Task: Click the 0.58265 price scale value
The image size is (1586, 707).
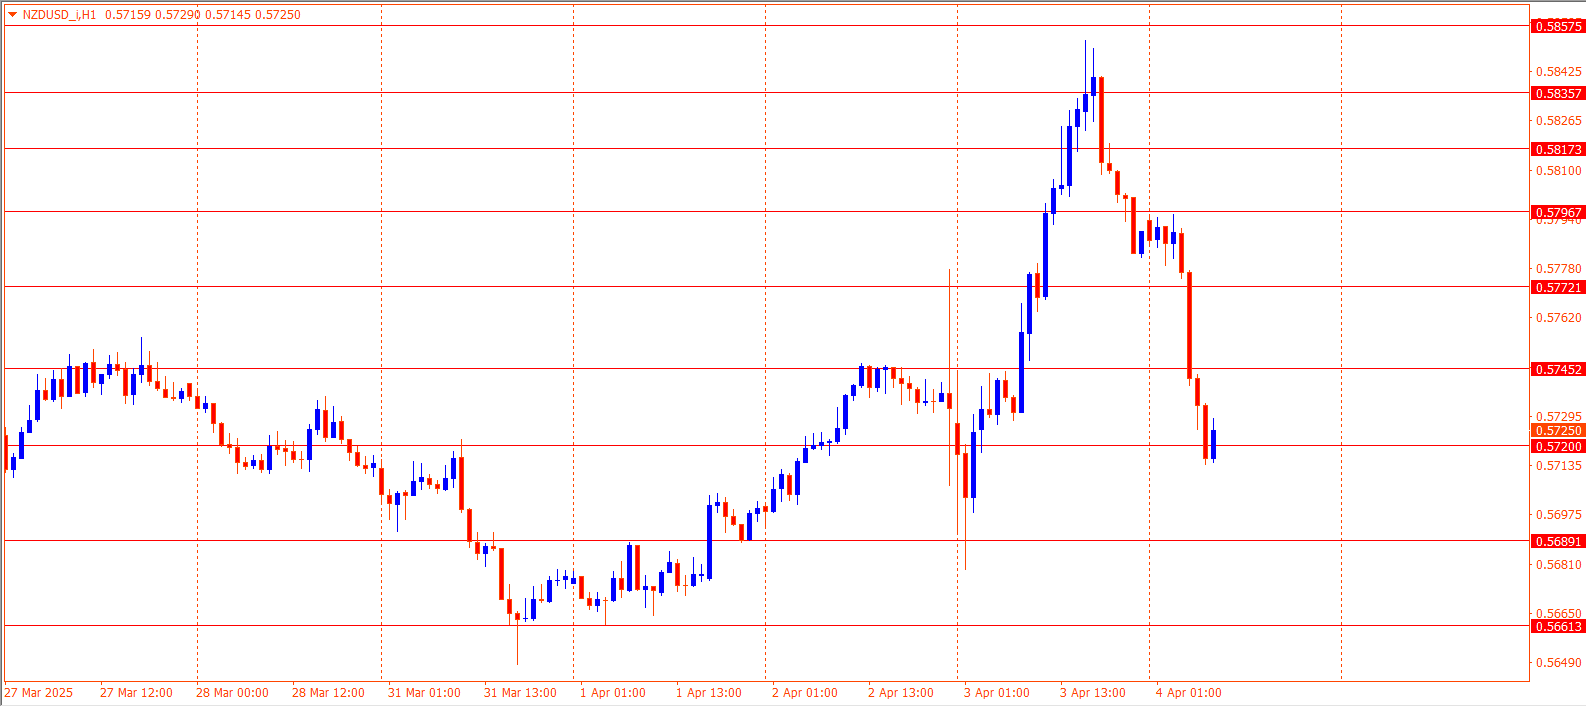Action: click(x=1559, y=121)
